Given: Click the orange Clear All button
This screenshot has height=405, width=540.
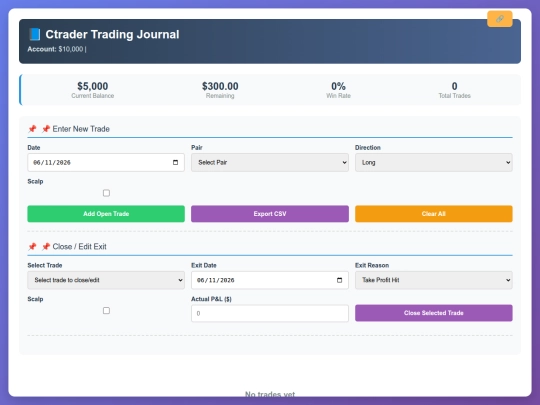Looking at the screenshot, I should pyautogui.click(x=434, y=214).
